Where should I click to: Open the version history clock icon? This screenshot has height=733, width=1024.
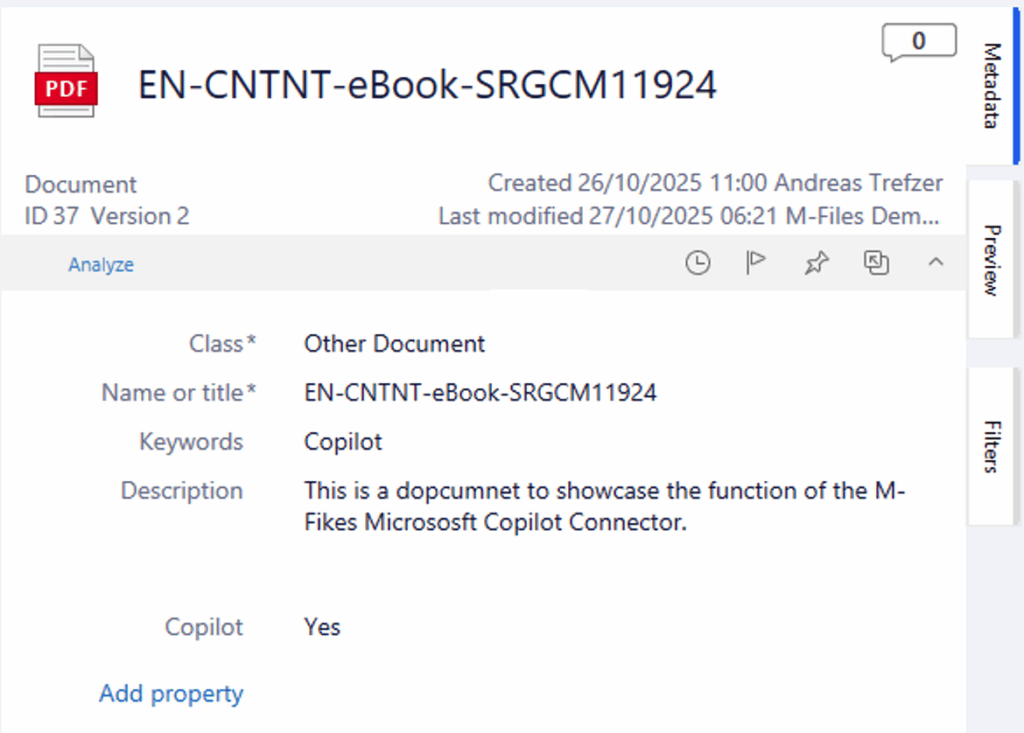697,263
